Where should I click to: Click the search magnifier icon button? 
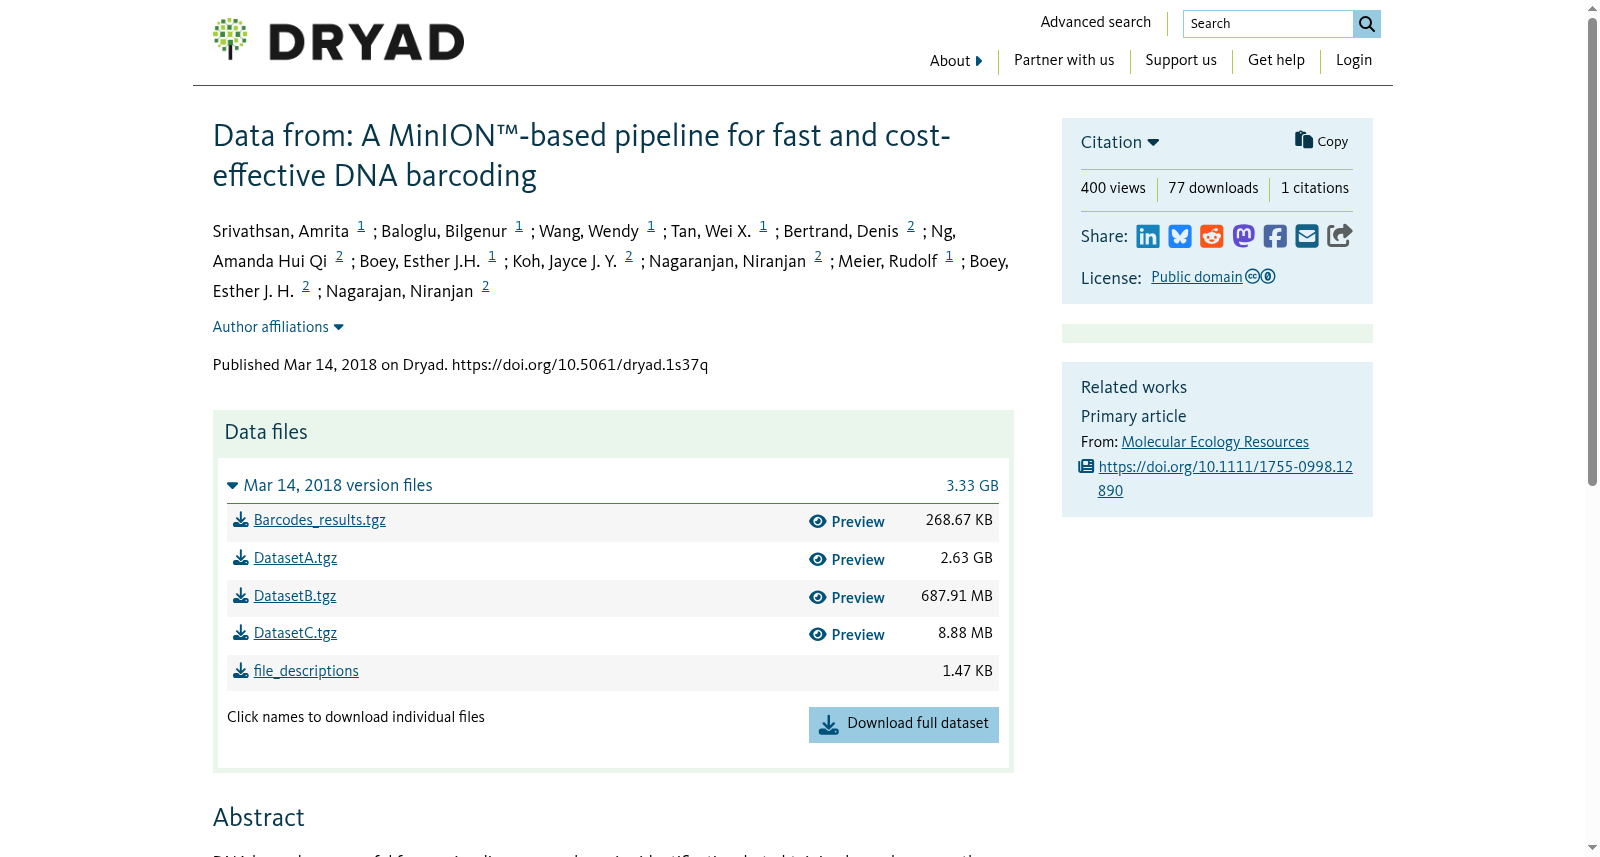1366,24
